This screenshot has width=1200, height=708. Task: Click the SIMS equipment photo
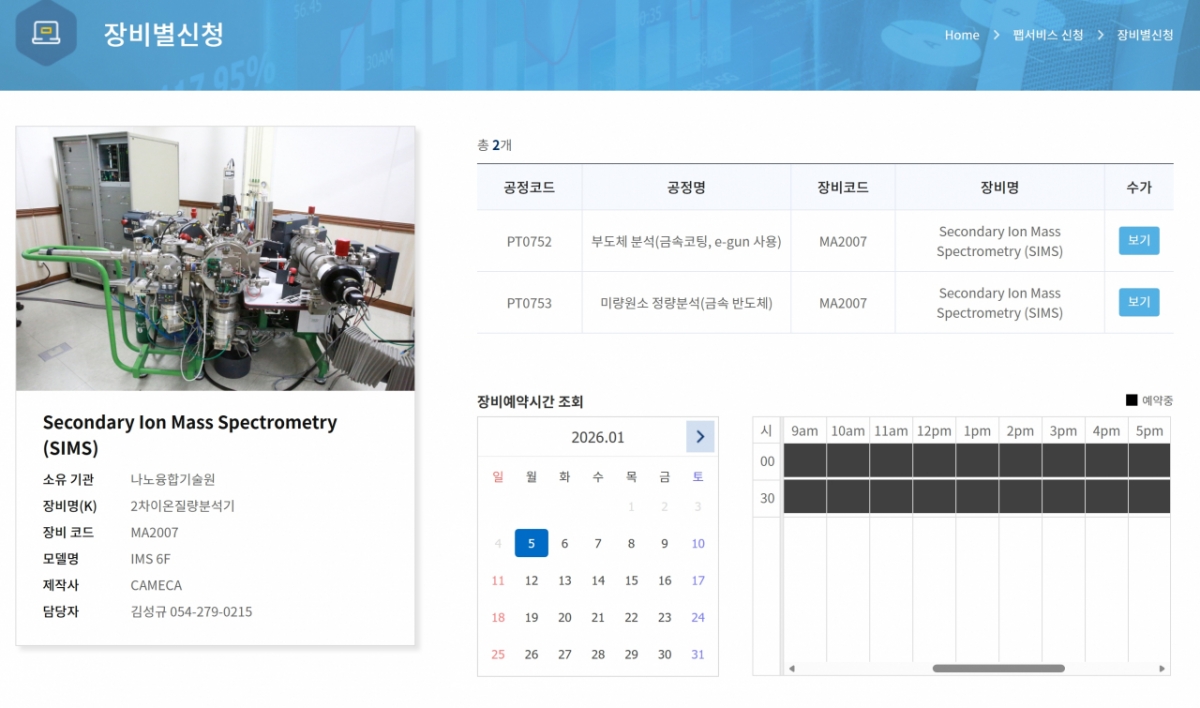(x=214, y=257)
